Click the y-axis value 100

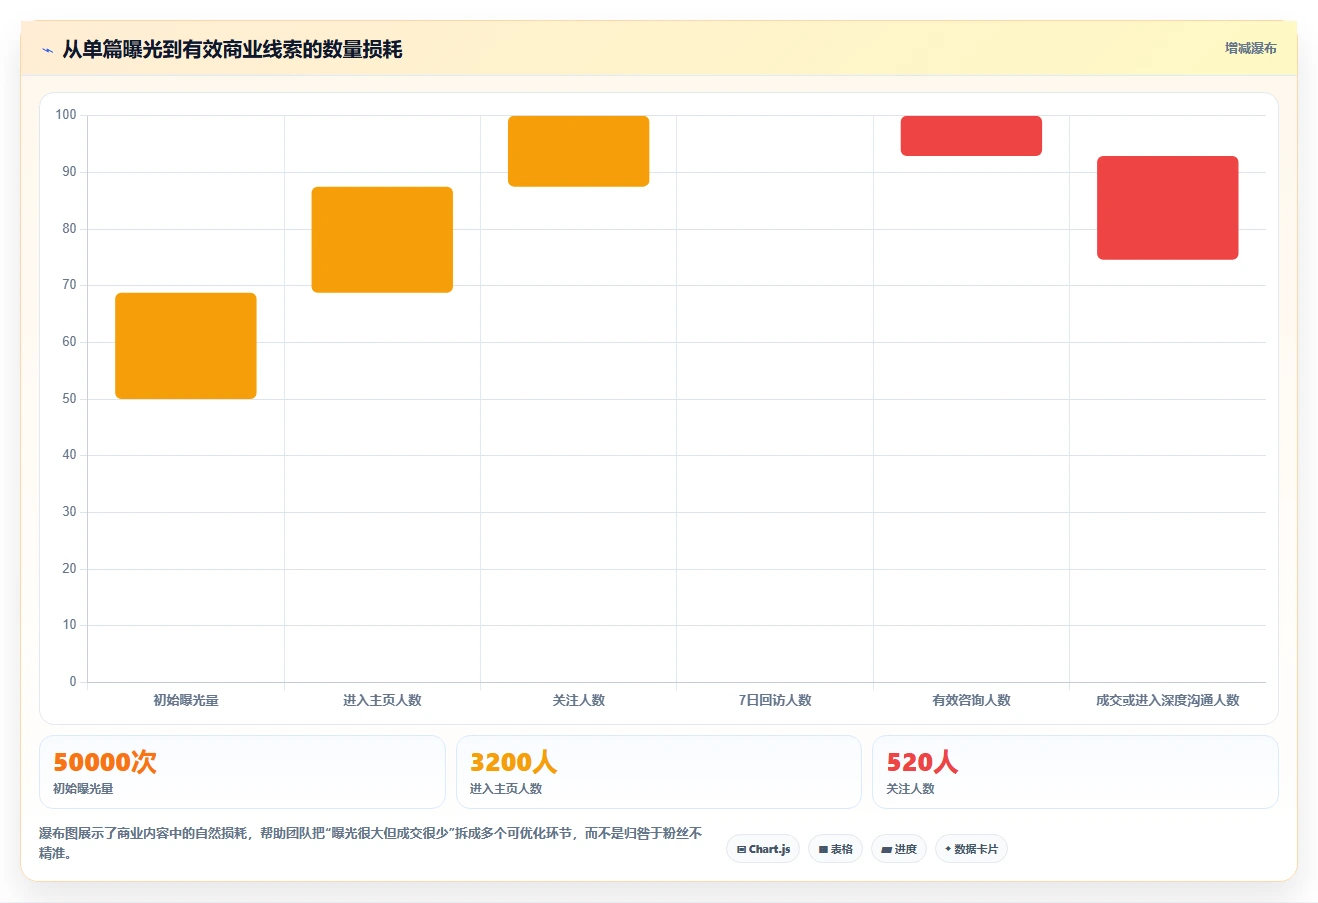66,115
